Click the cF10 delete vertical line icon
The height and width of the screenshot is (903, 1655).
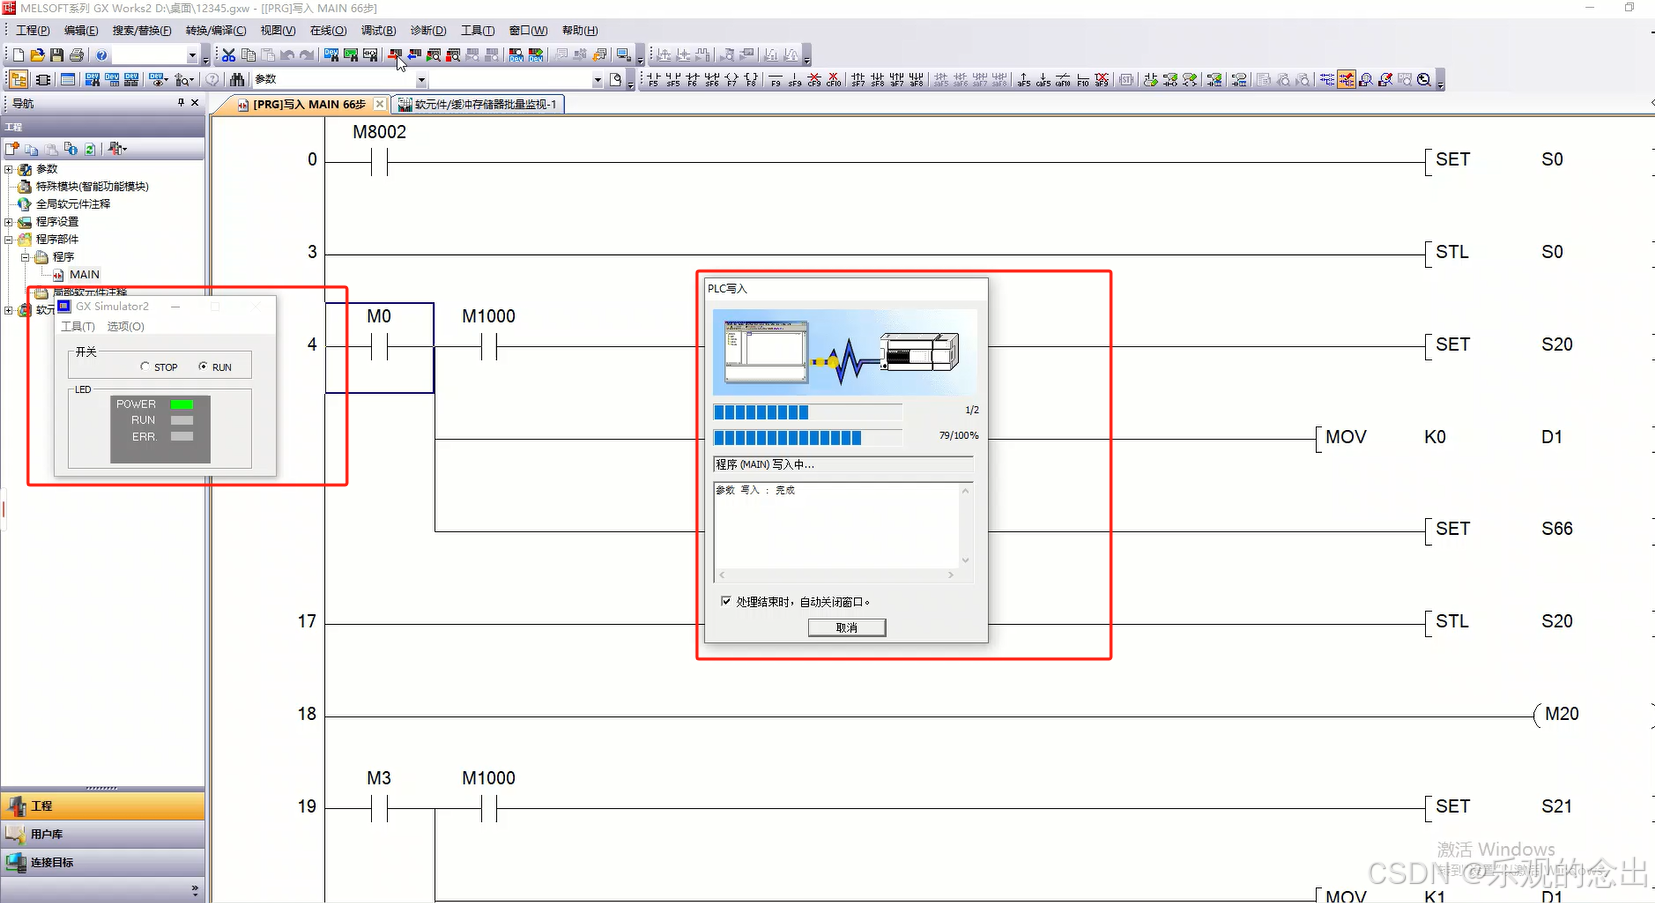(x=833, y=79)
